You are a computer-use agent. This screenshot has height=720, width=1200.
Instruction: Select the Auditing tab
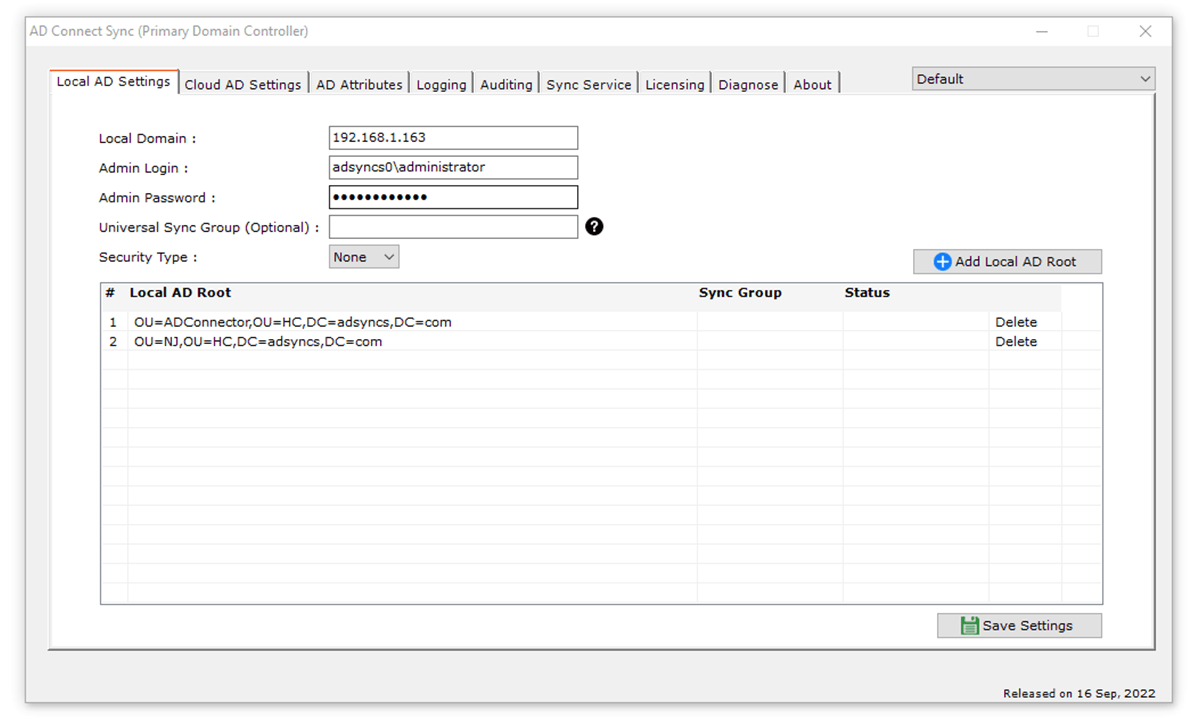(506, 85)
